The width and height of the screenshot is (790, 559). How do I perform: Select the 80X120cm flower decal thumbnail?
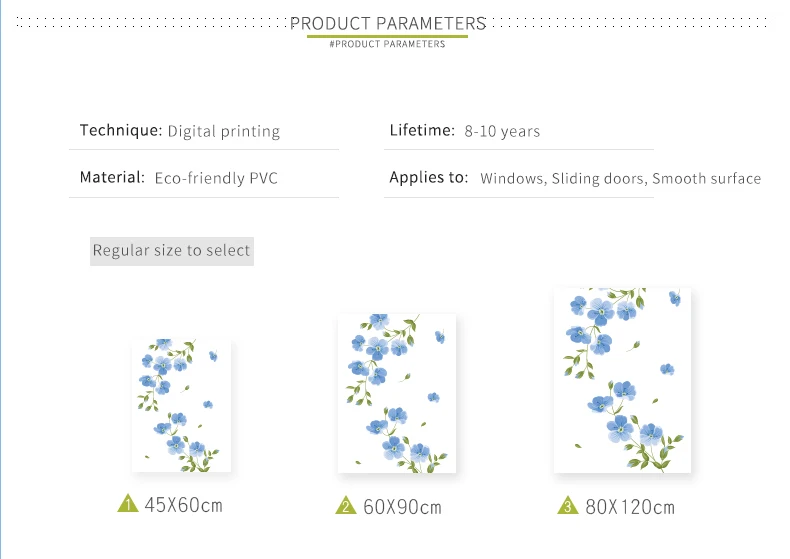[622, 381]
